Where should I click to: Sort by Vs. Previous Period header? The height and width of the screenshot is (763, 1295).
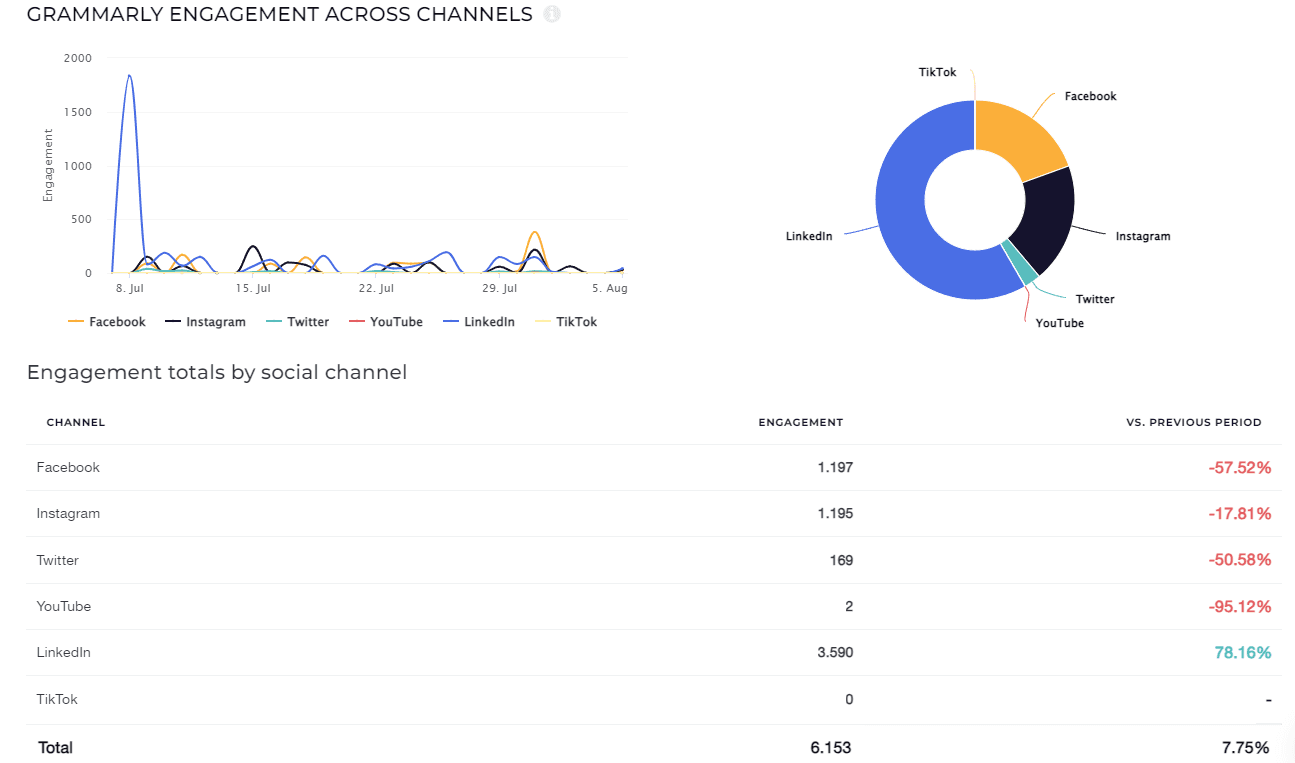(1193, 422)
